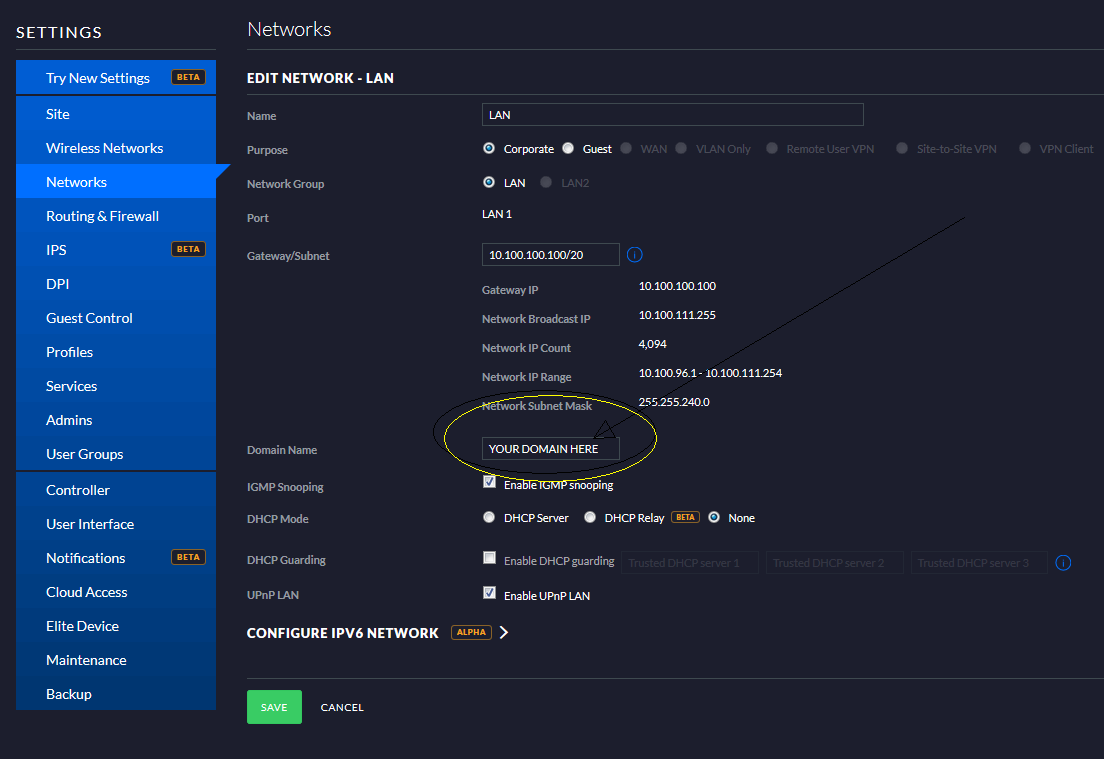The image size is (1104, 759).
Task: Expand the Configure IPv6 Network section
Action: pyautogui.click(x=504, y=633)
